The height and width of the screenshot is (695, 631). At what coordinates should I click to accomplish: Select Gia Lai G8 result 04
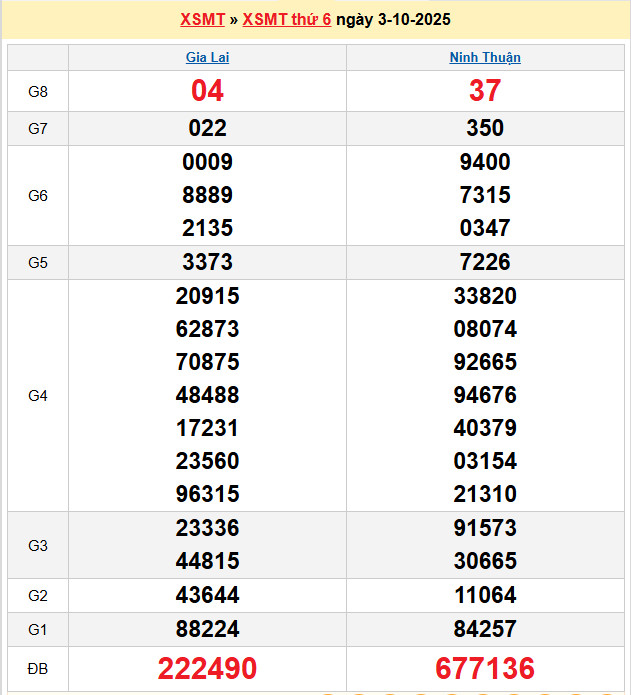click(207, 91)
